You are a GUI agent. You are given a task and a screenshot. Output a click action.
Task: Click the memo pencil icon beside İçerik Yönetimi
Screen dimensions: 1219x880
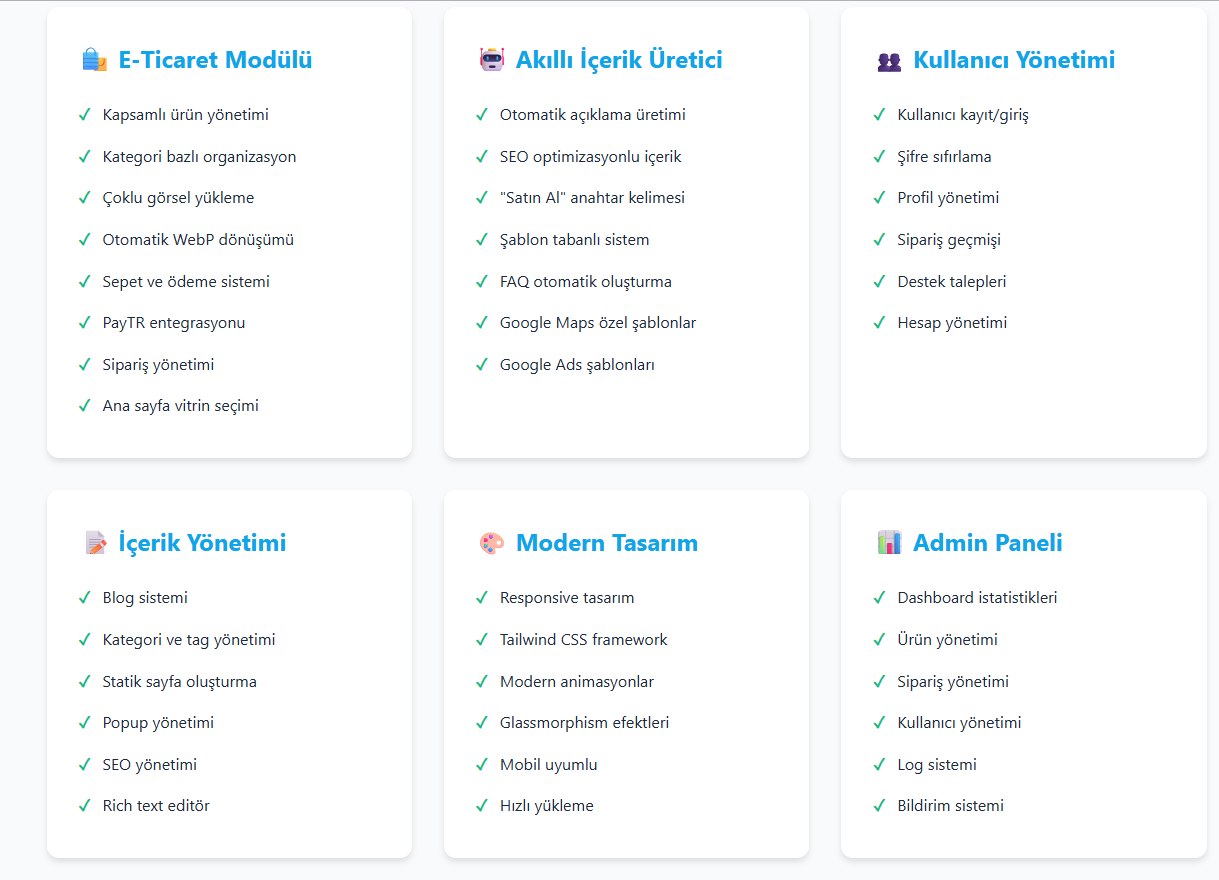coord(95,543)
